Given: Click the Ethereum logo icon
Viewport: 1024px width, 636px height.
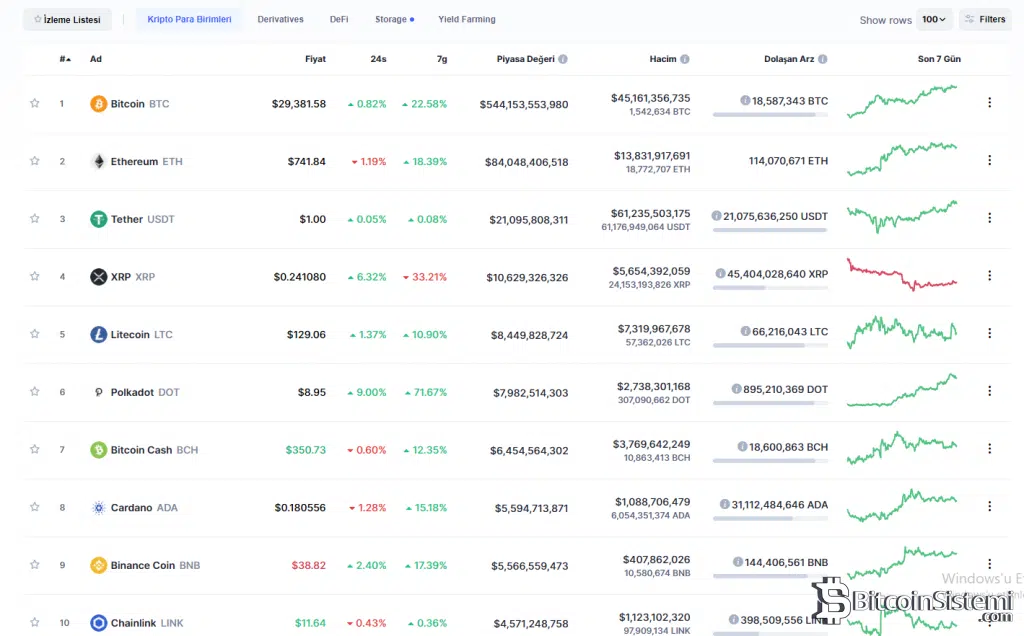Looking at the screenshot, I should tap(98, 161).
